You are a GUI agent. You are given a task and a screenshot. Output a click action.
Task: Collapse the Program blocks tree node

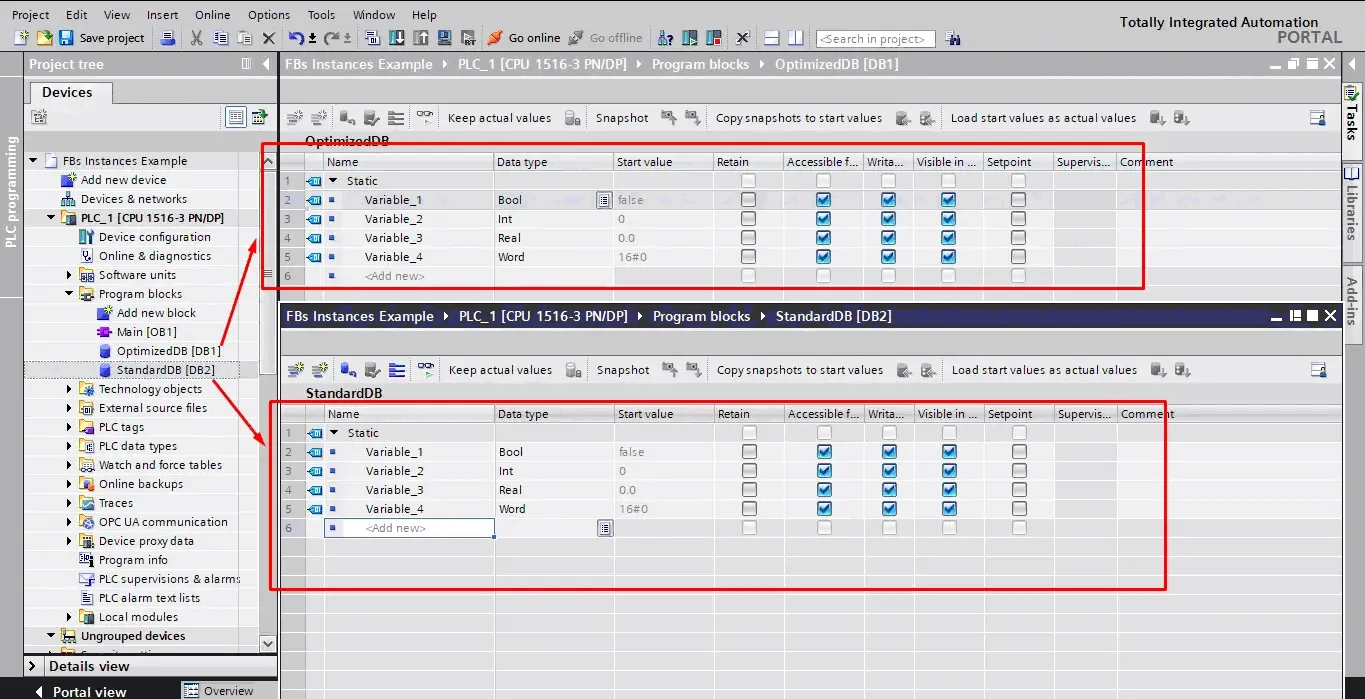point(70,294)
